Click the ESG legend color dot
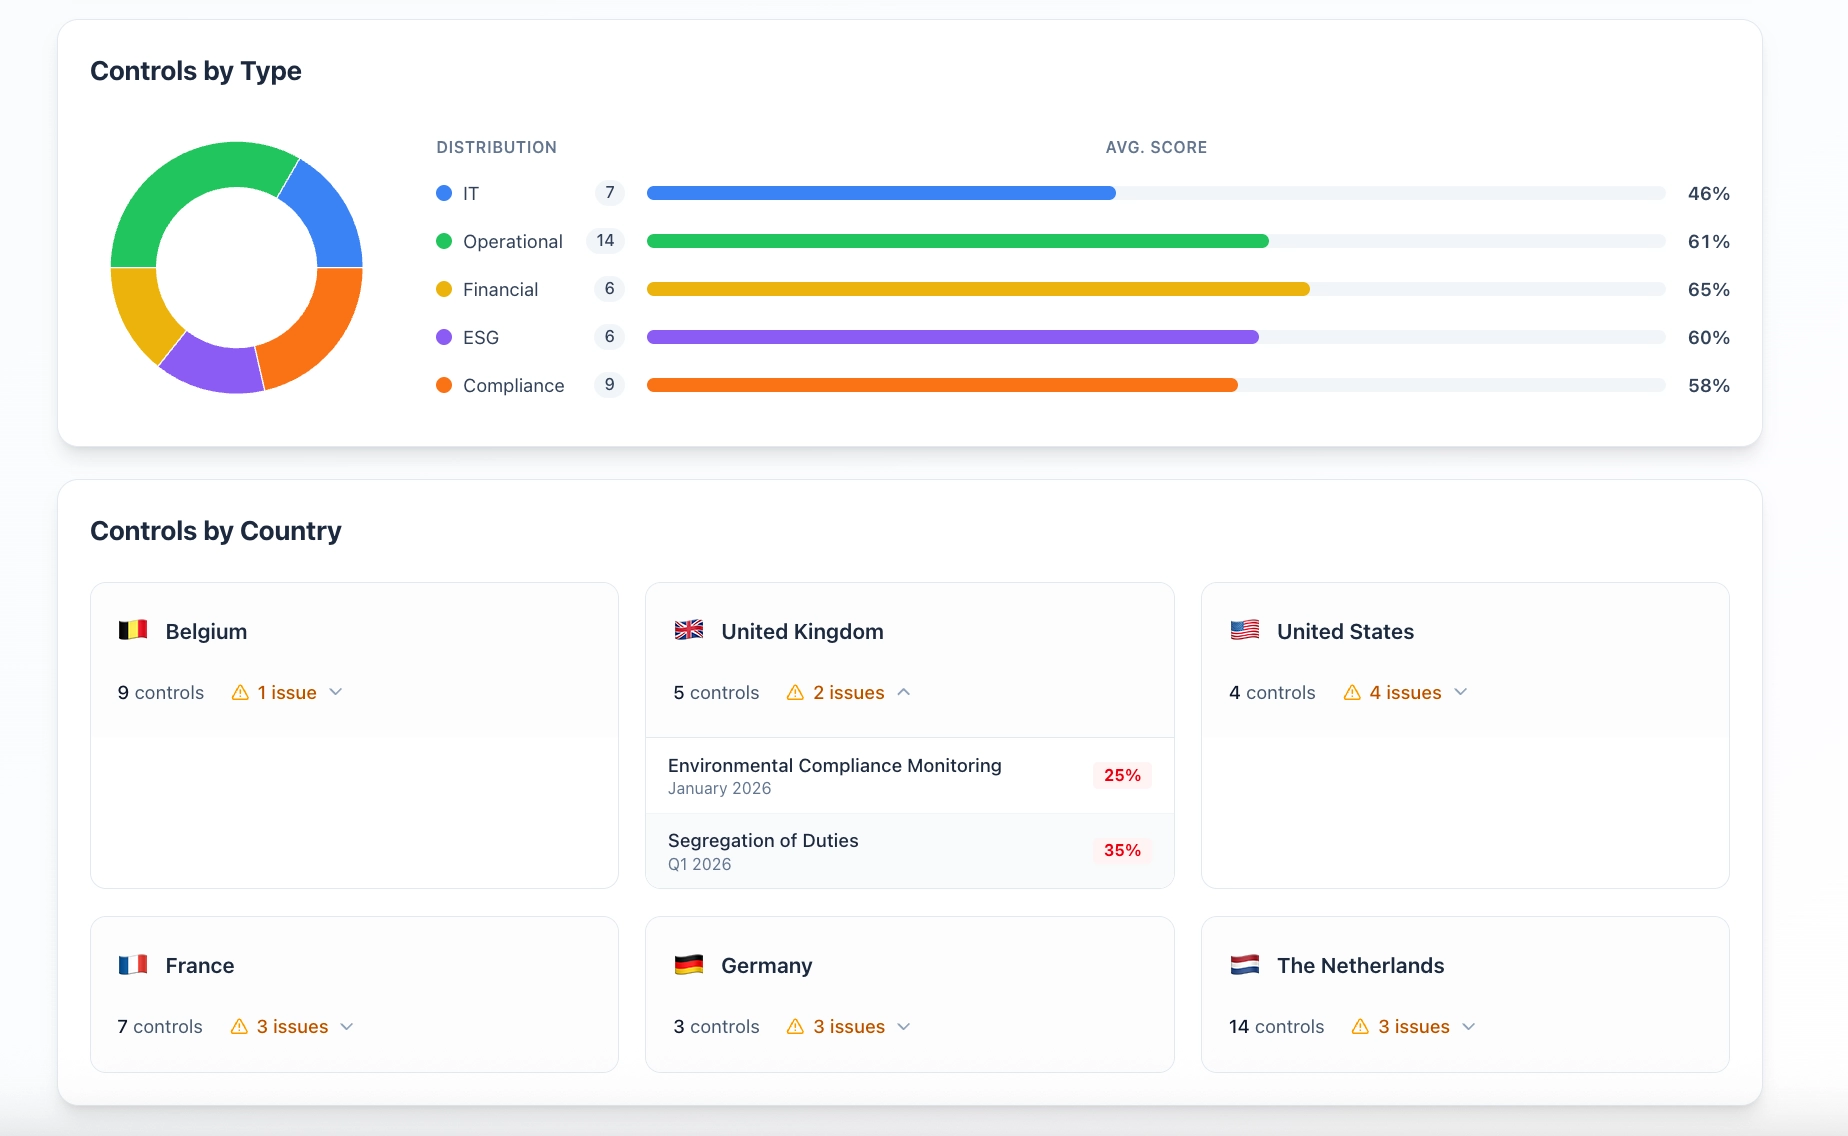The height and width of the screenshot is (1136, 1848). tap(444, 337)
